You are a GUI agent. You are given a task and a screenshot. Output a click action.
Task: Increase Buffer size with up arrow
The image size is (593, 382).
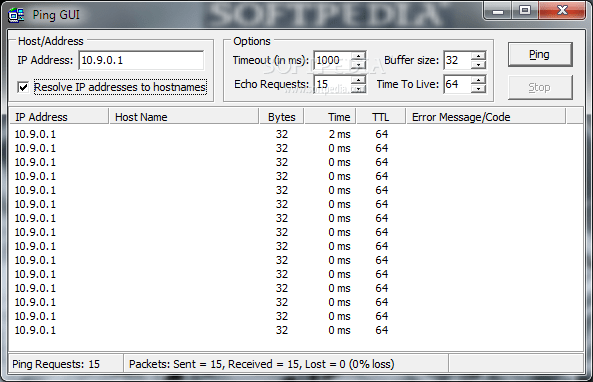click(478, 56)
